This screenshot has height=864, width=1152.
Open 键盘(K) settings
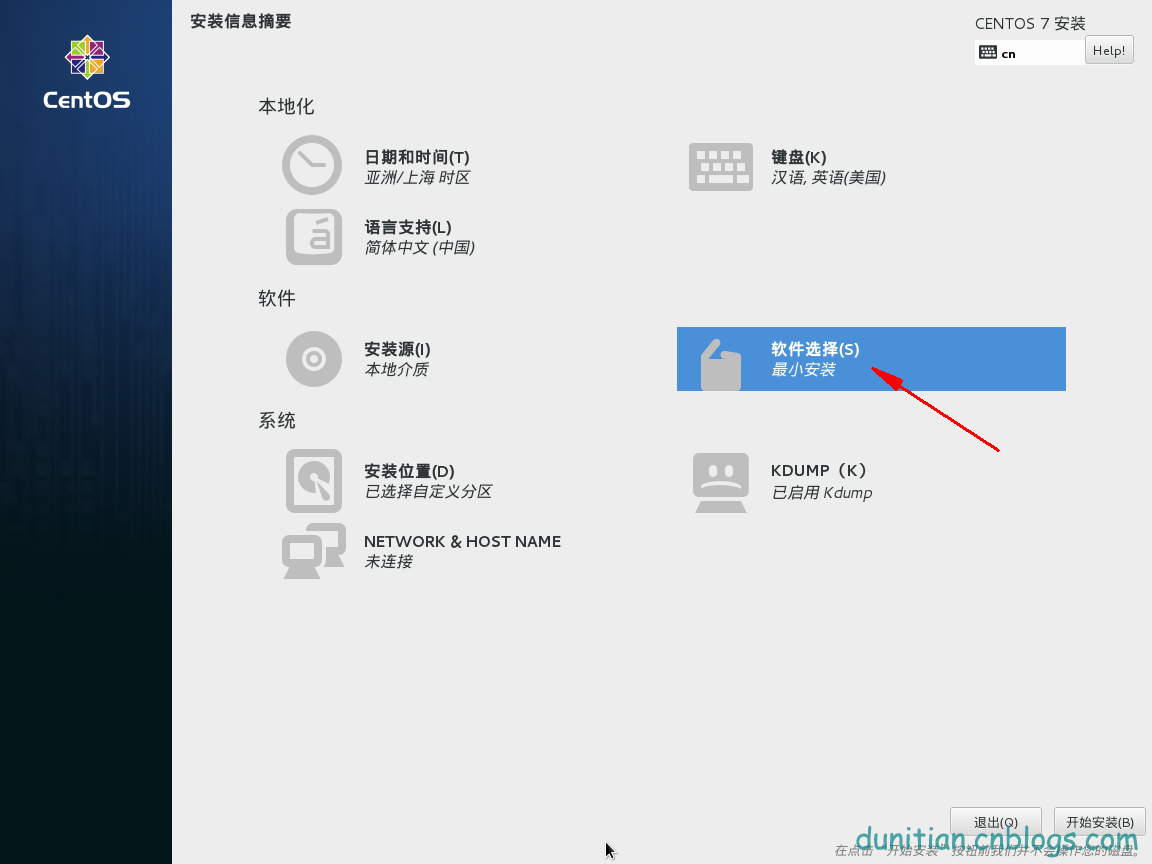[799, 157]
